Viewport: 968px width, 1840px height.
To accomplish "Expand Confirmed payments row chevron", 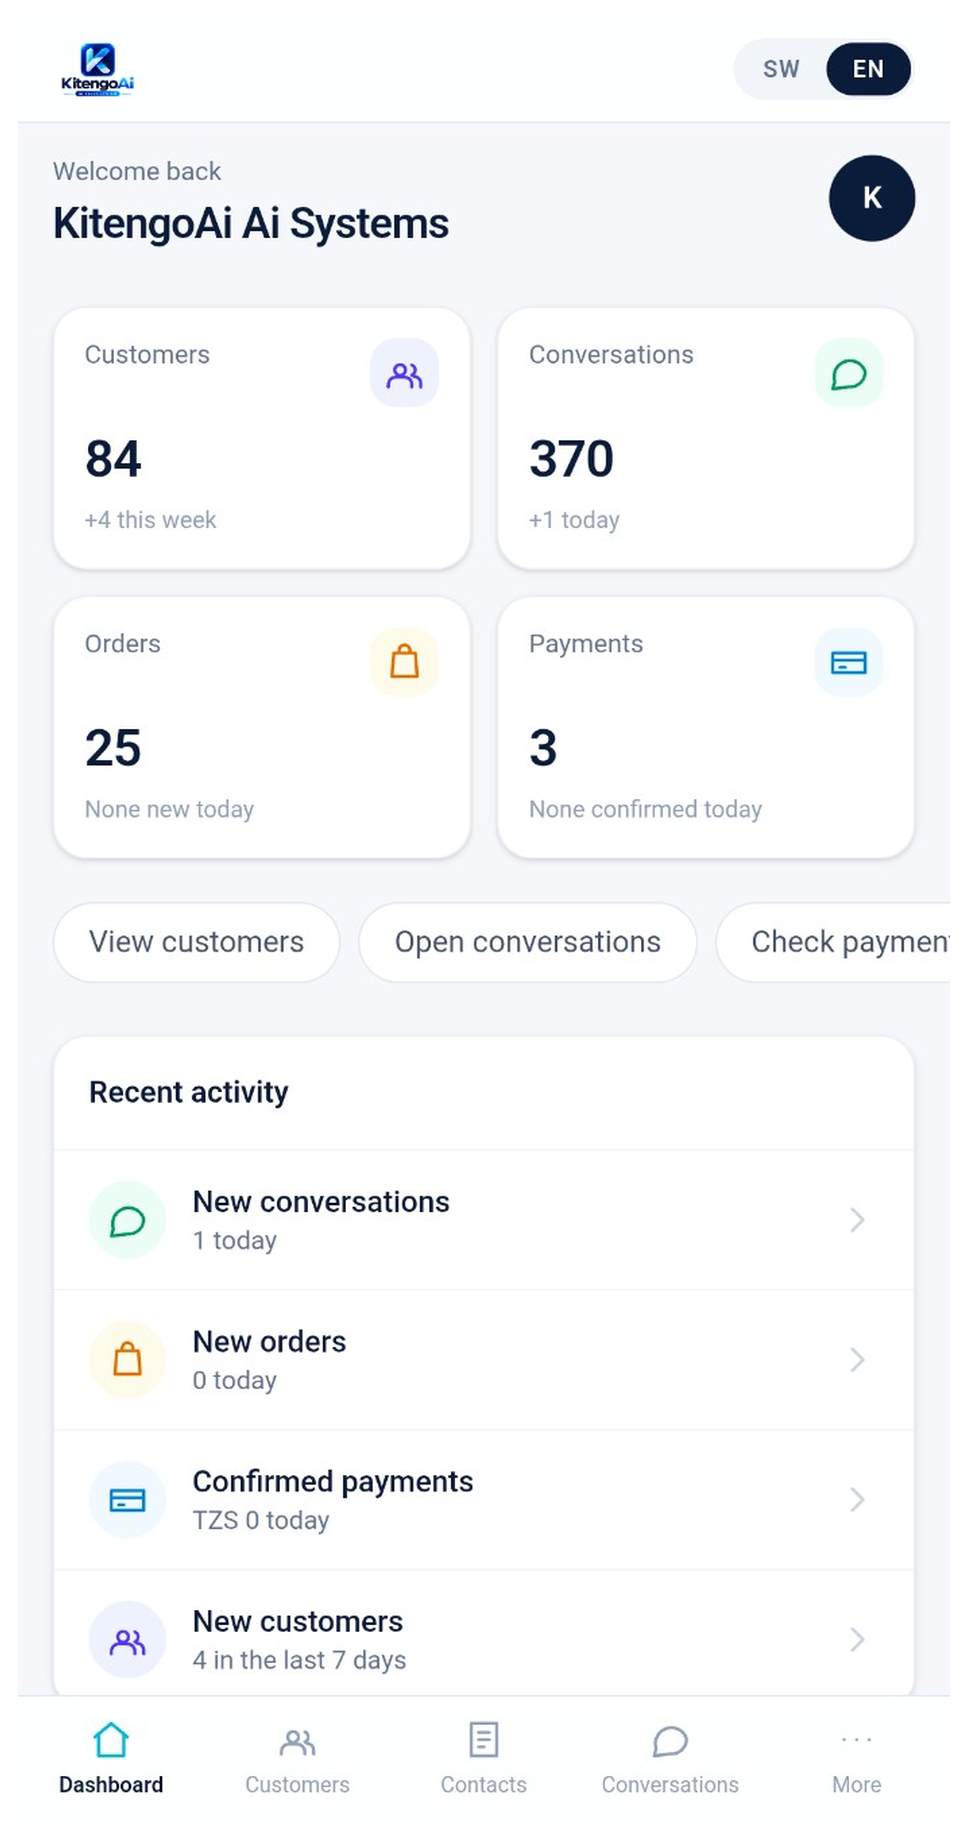I will [857, 1500].
